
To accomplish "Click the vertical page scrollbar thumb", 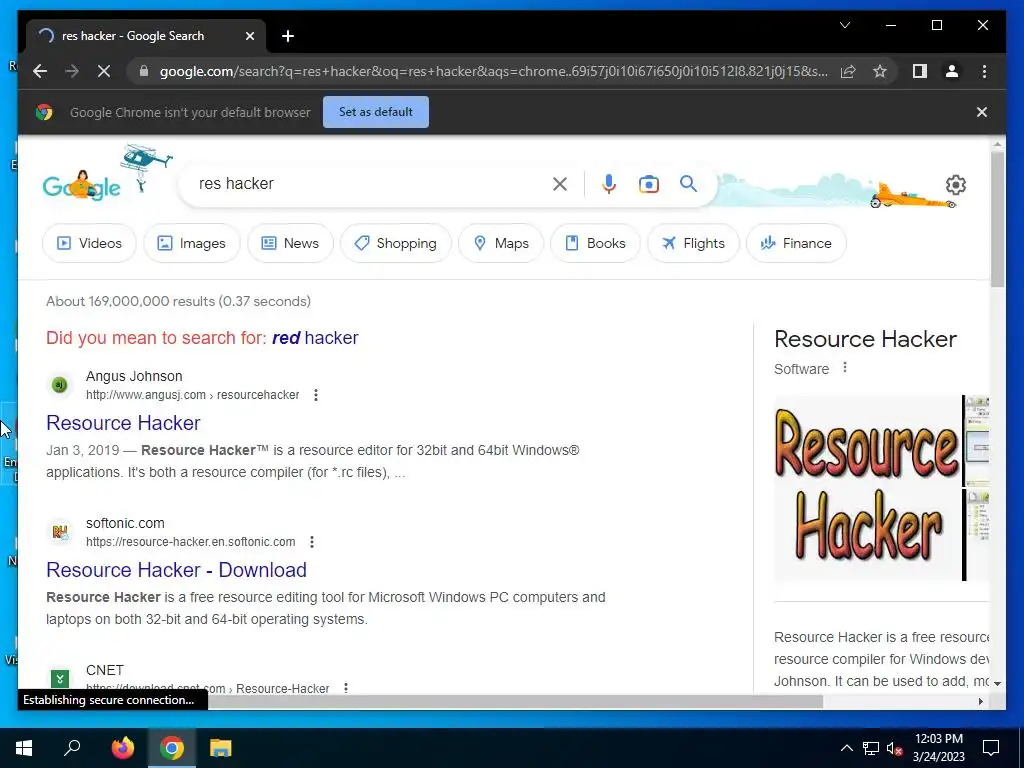I will click(x=997, y=219).
